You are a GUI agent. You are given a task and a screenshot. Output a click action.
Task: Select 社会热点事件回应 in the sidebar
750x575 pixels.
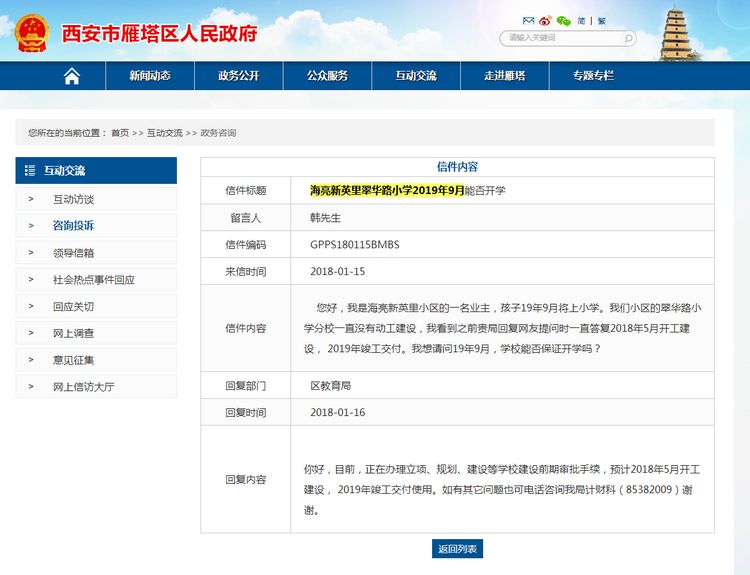pos(93,280)
